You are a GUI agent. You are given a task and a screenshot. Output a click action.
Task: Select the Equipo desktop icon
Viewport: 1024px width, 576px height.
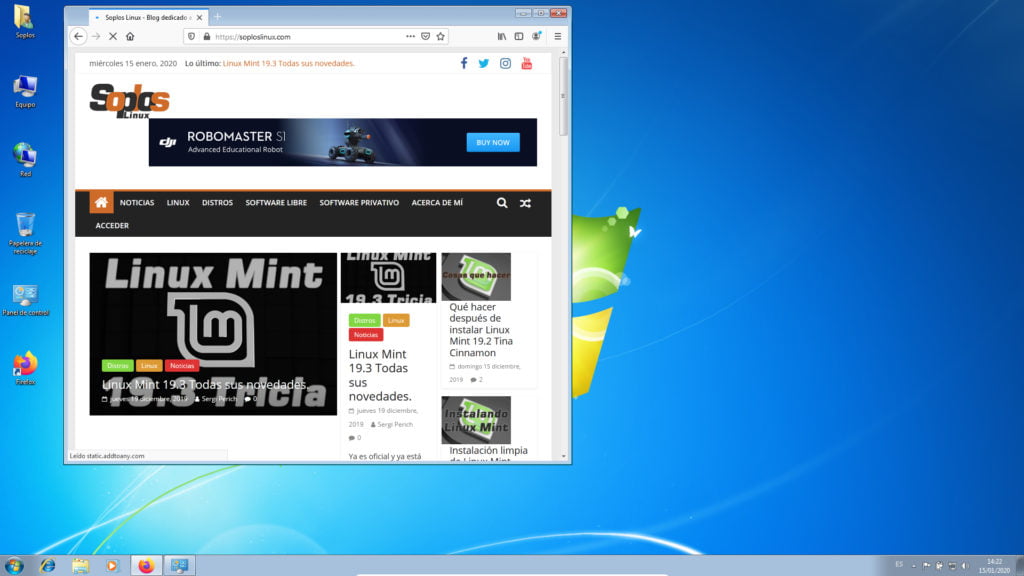(25, 91)
